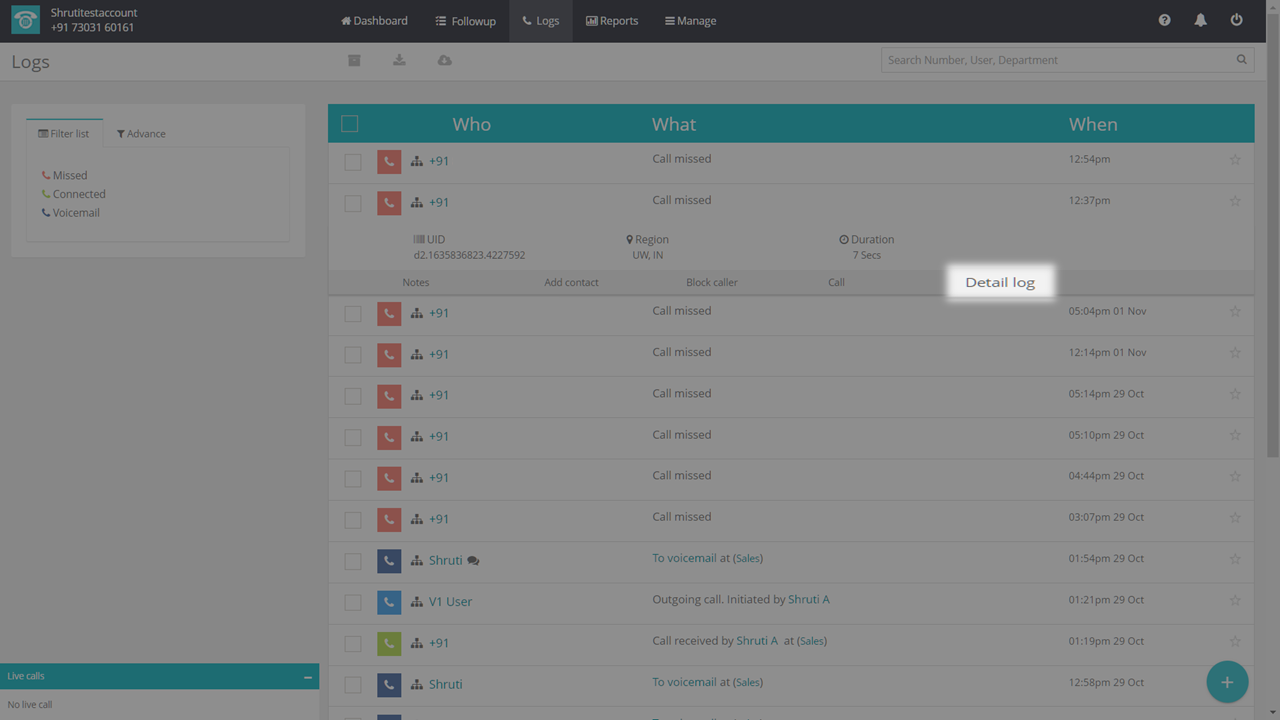Toggle the select-all checkbox in header
This screenshot has height=720, width=1280.
point(349,124)
